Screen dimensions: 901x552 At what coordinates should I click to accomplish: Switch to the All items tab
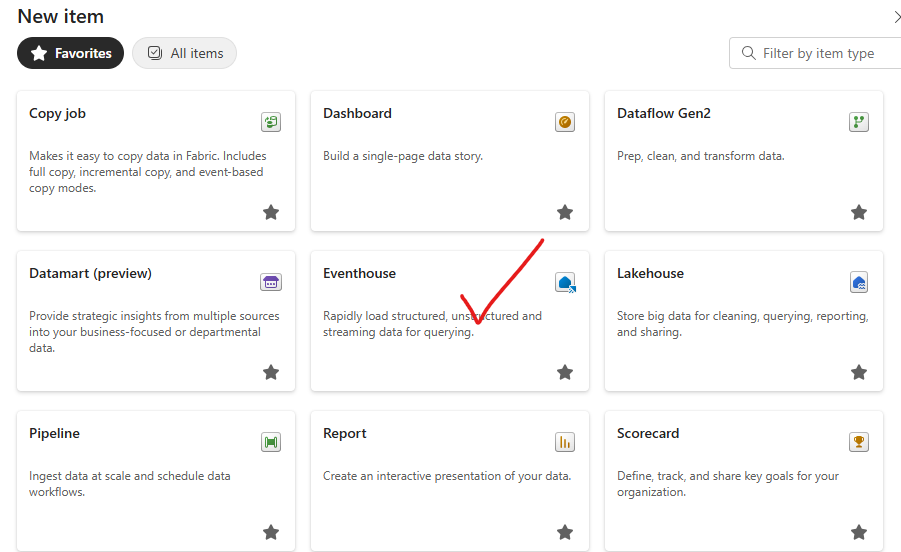(x=184, y=53)
